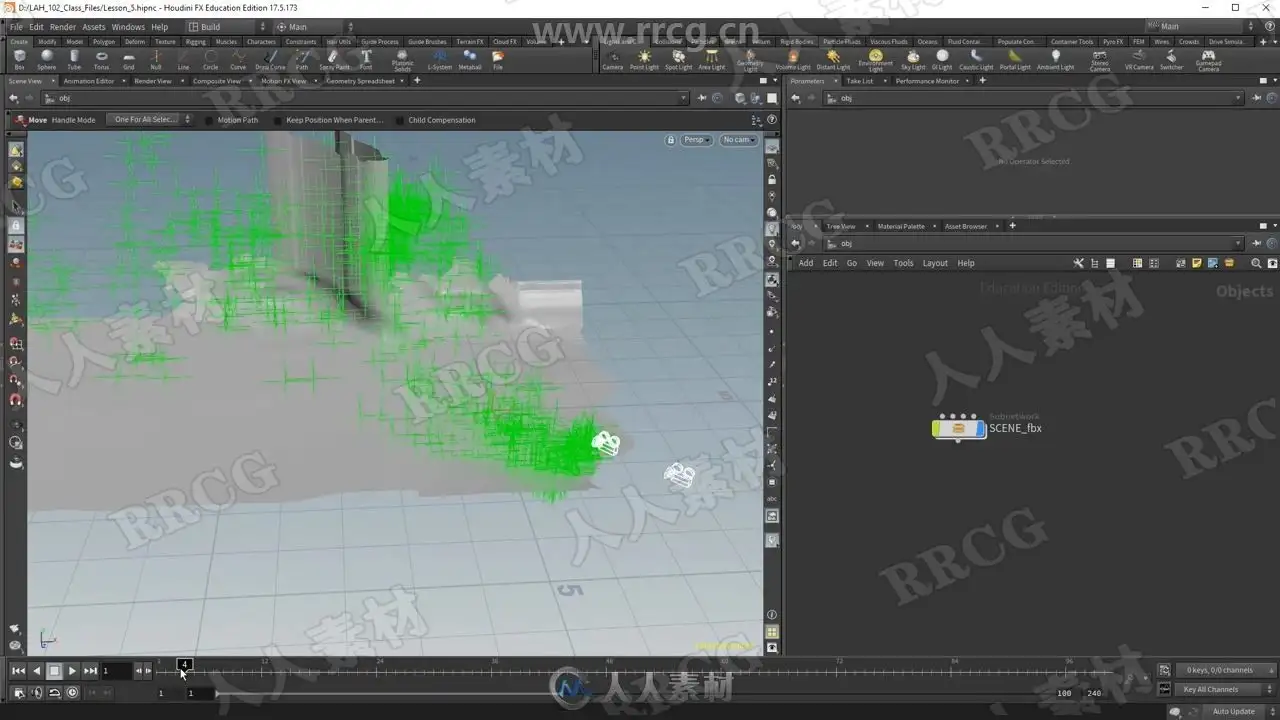Click the File shelf tool
Viewport: 1280px width, 720px height.
(498, 60)
